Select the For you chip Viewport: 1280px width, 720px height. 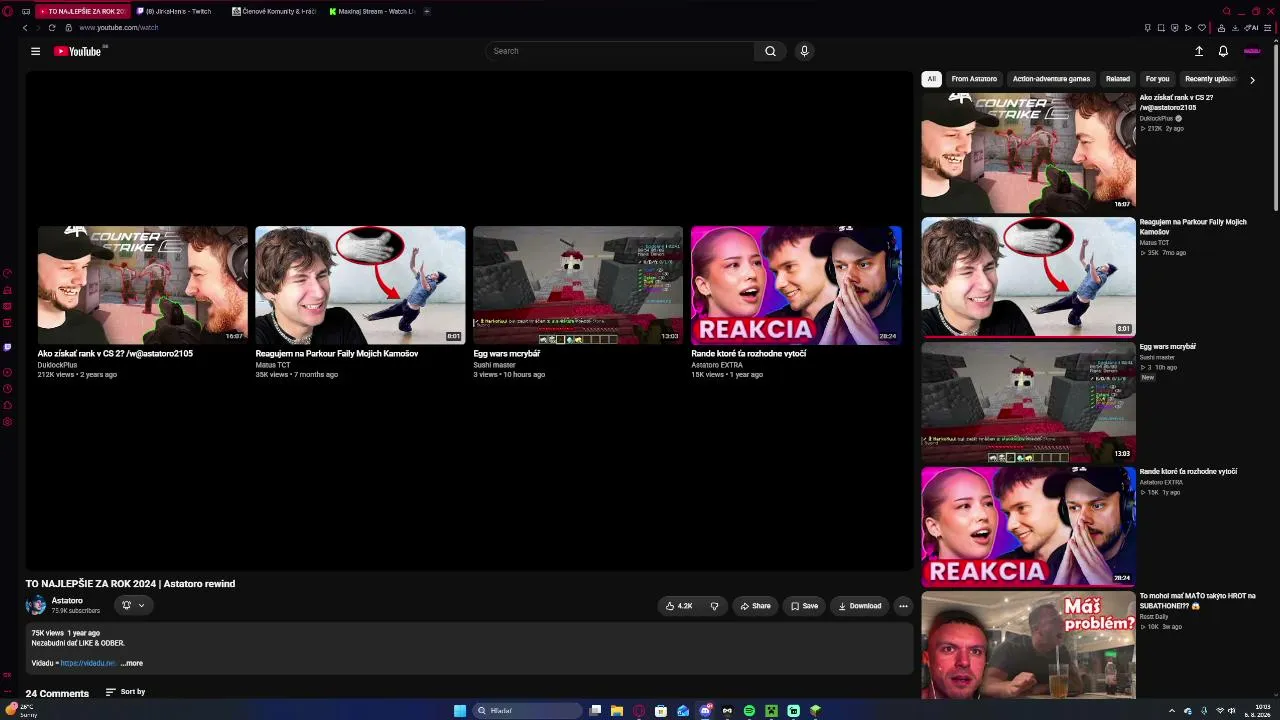[1157, 79]
